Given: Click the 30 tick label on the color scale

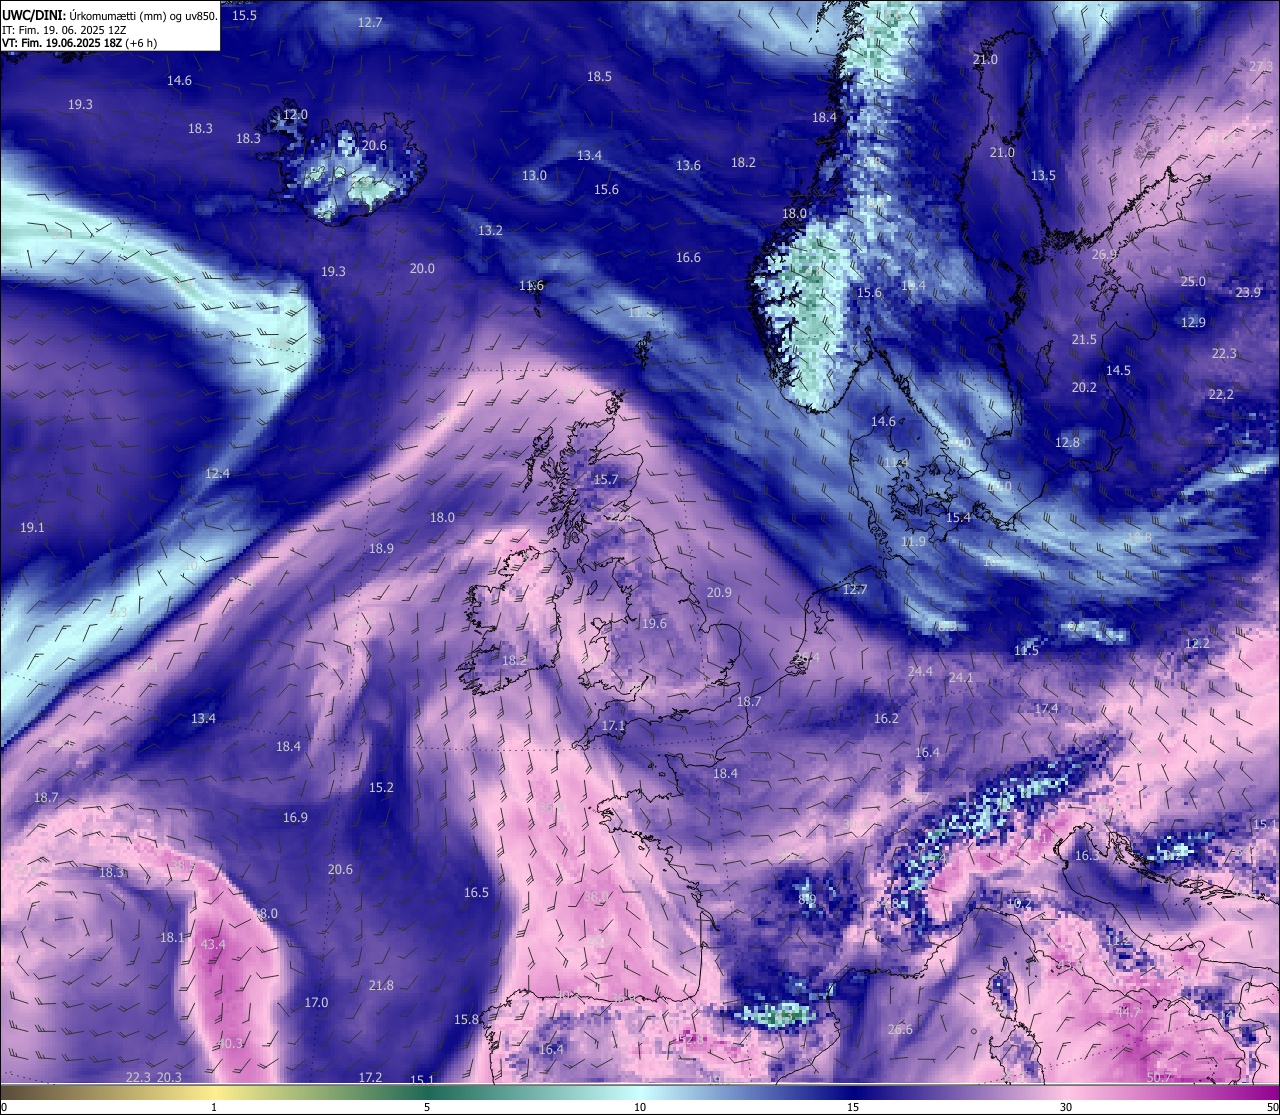Looking at the screenshot, I should (1066, 1106).
